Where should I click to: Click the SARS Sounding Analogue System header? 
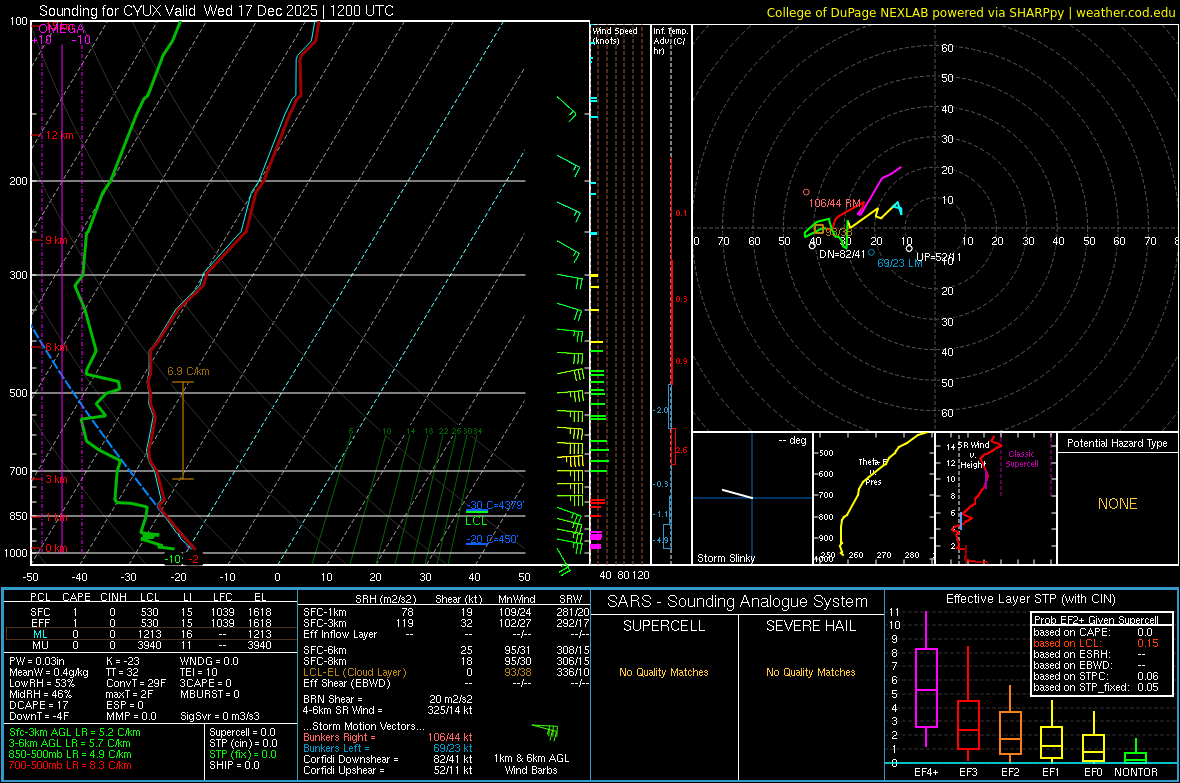point(738,602)
